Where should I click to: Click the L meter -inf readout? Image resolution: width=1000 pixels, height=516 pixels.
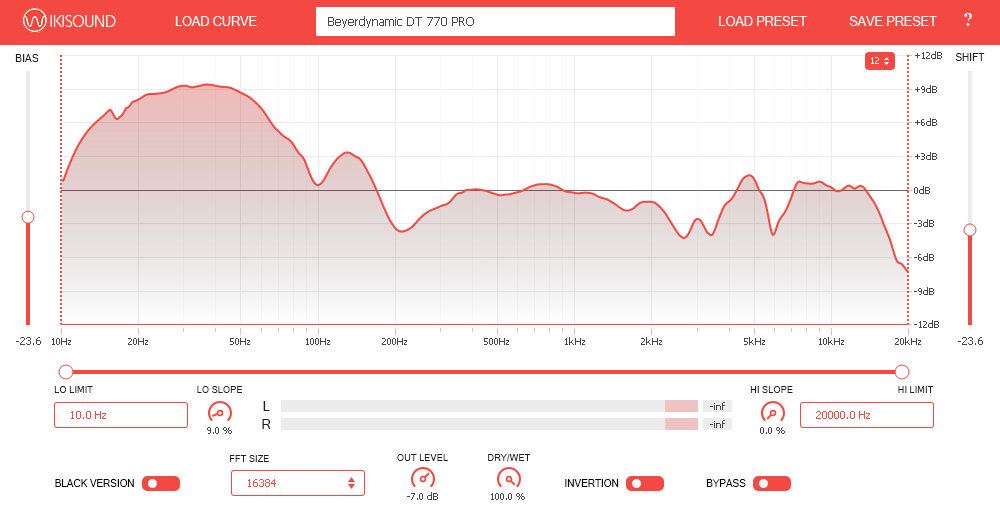[717, 406]
